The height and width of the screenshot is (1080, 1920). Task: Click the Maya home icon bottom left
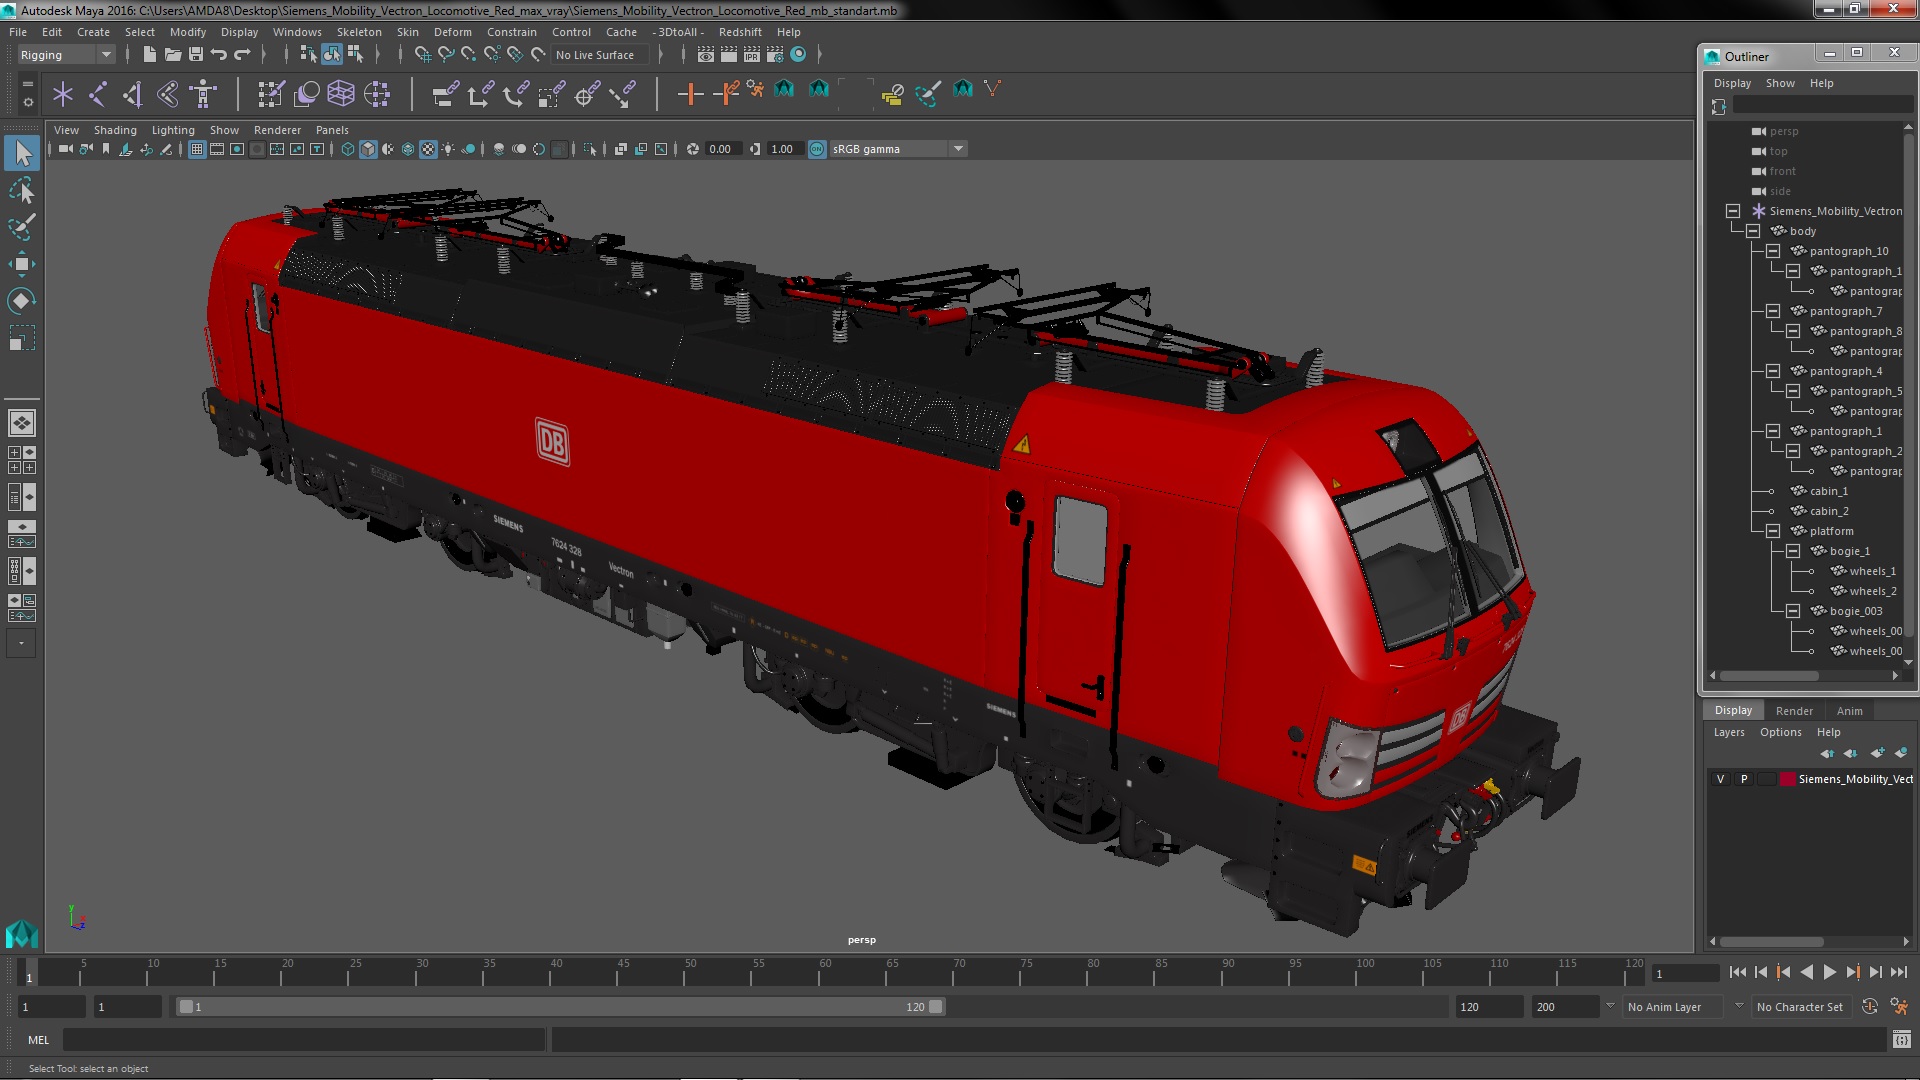point(22,934)
